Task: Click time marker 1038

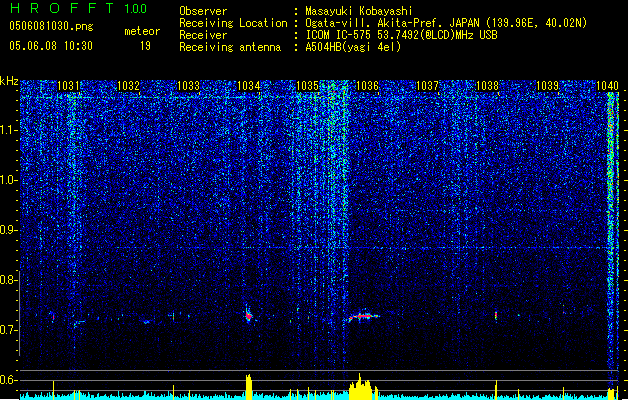Action: (487, 86)
